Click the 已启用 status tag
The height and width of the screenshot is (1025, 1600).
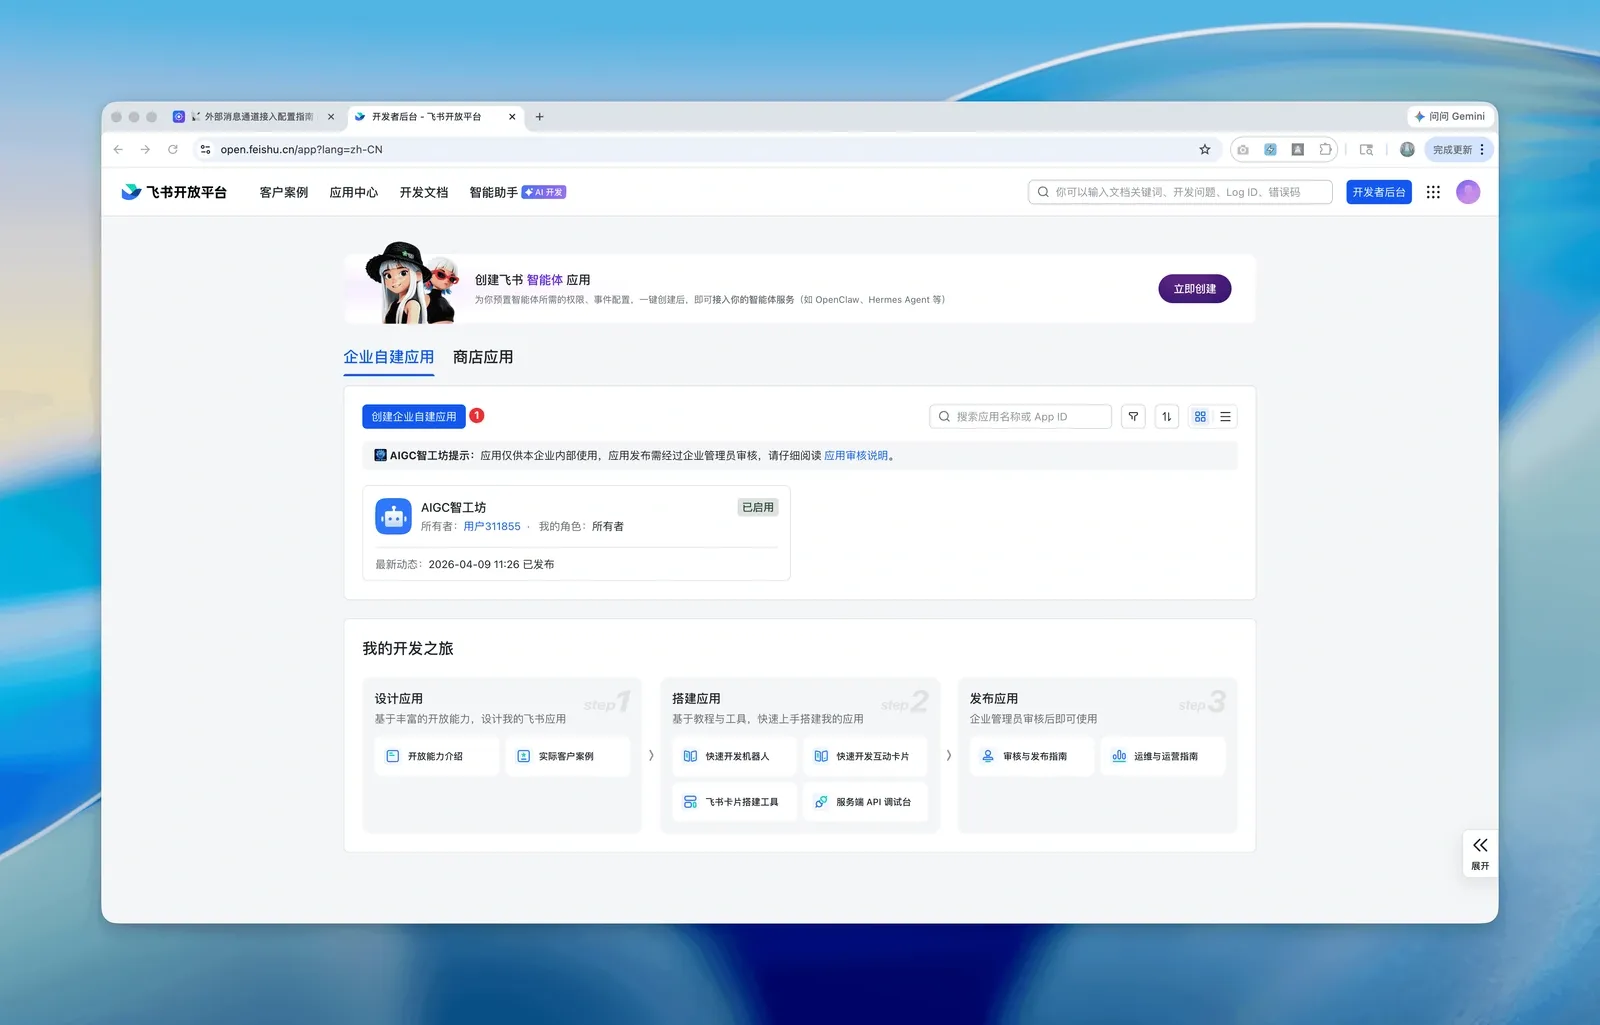coord(757,507)
